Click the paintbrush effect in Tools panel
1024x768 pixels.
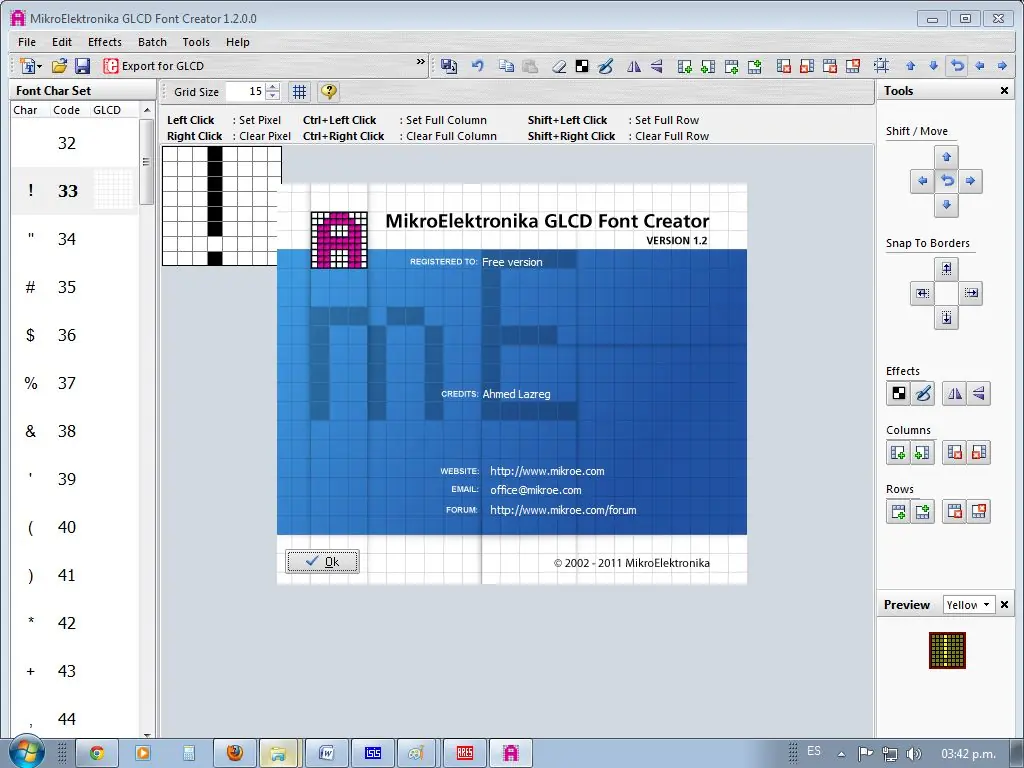pos(923,393)
